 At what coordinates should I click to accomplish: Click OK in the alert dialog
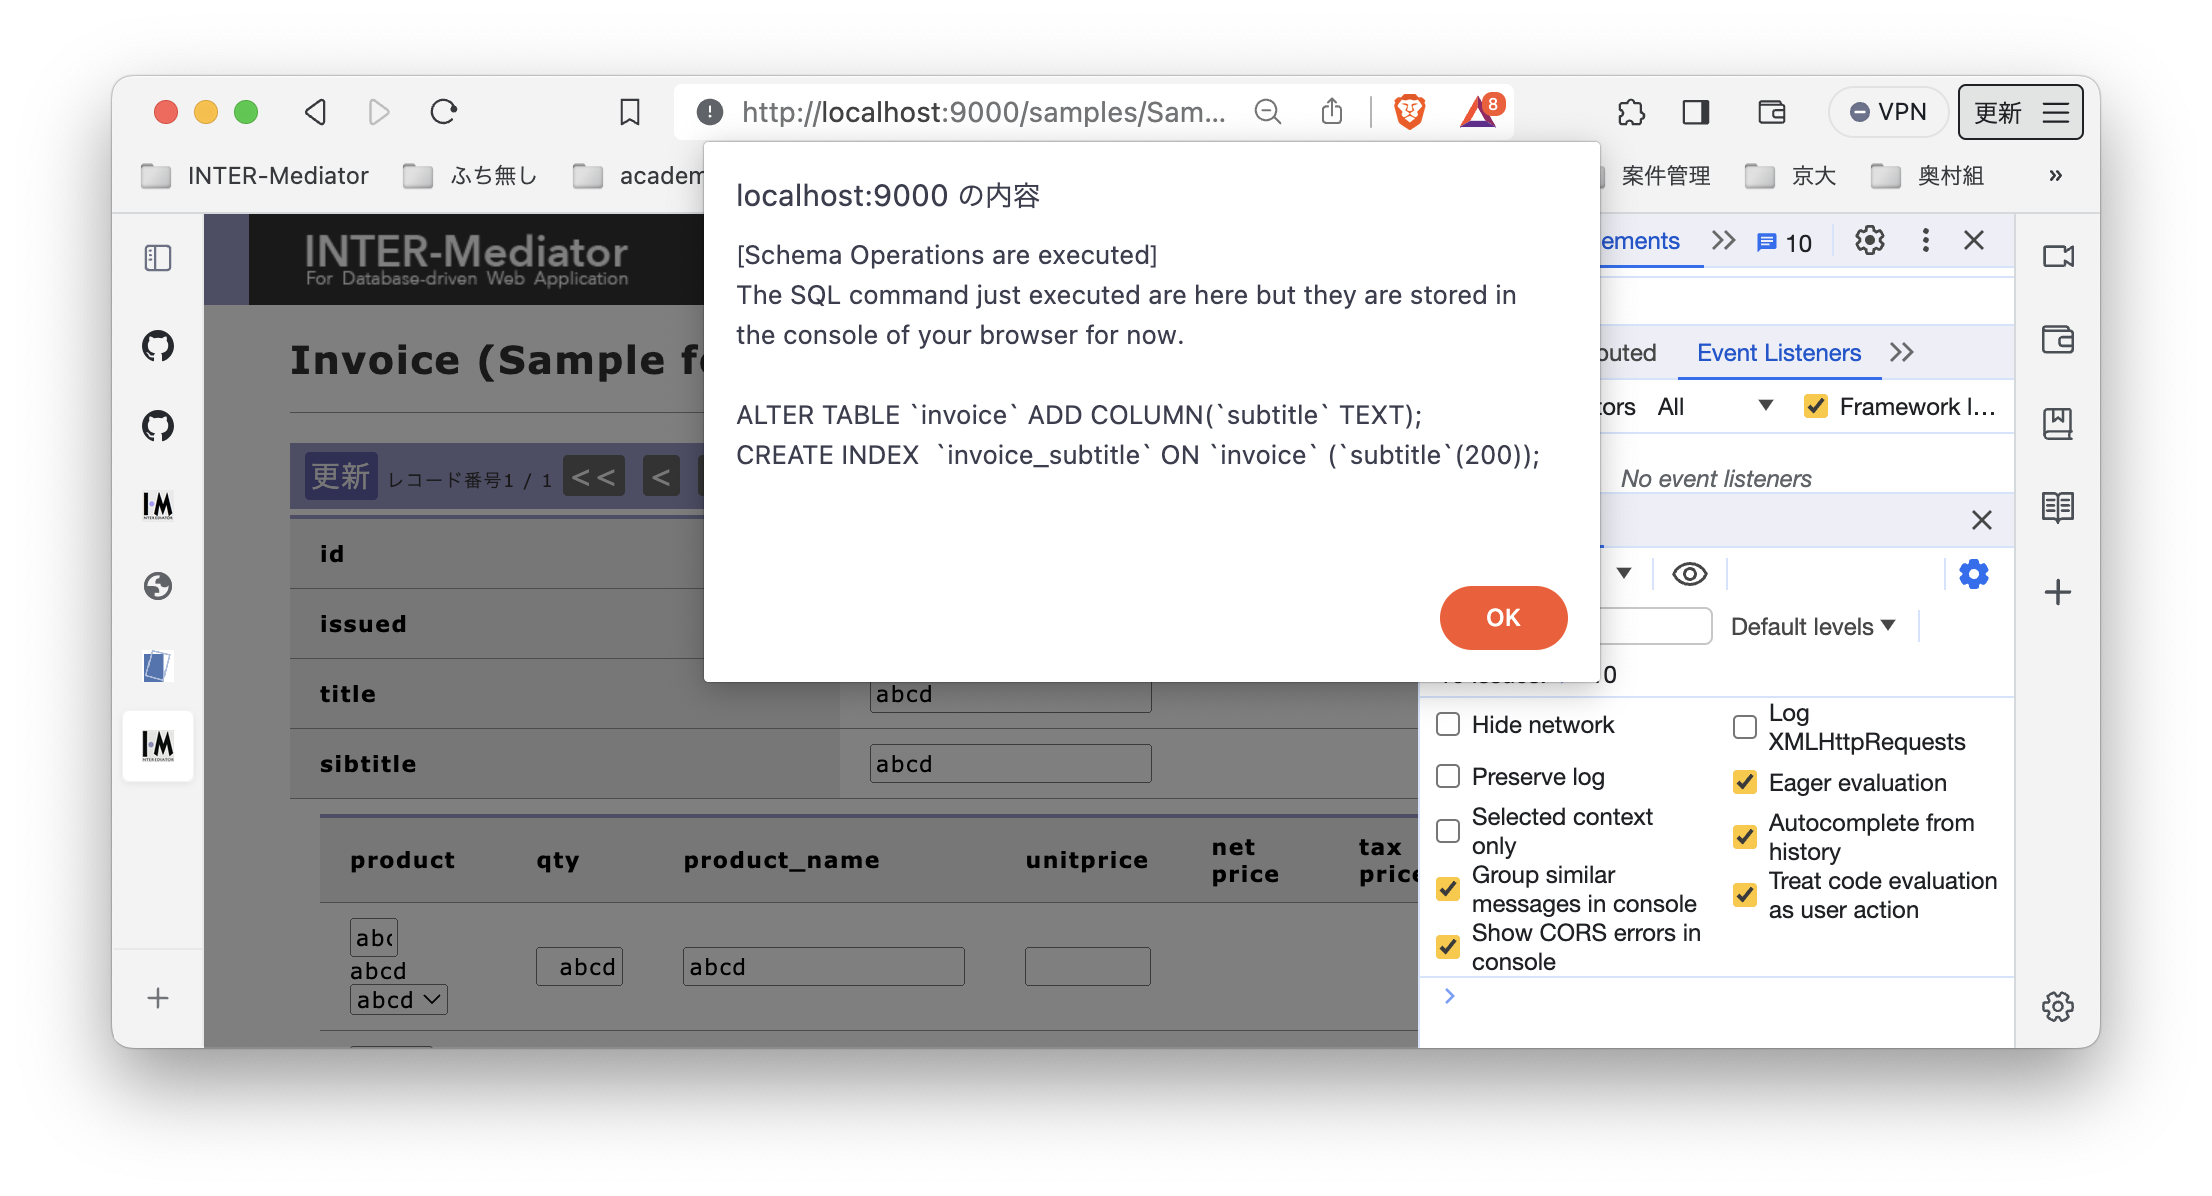[1503, 617]
